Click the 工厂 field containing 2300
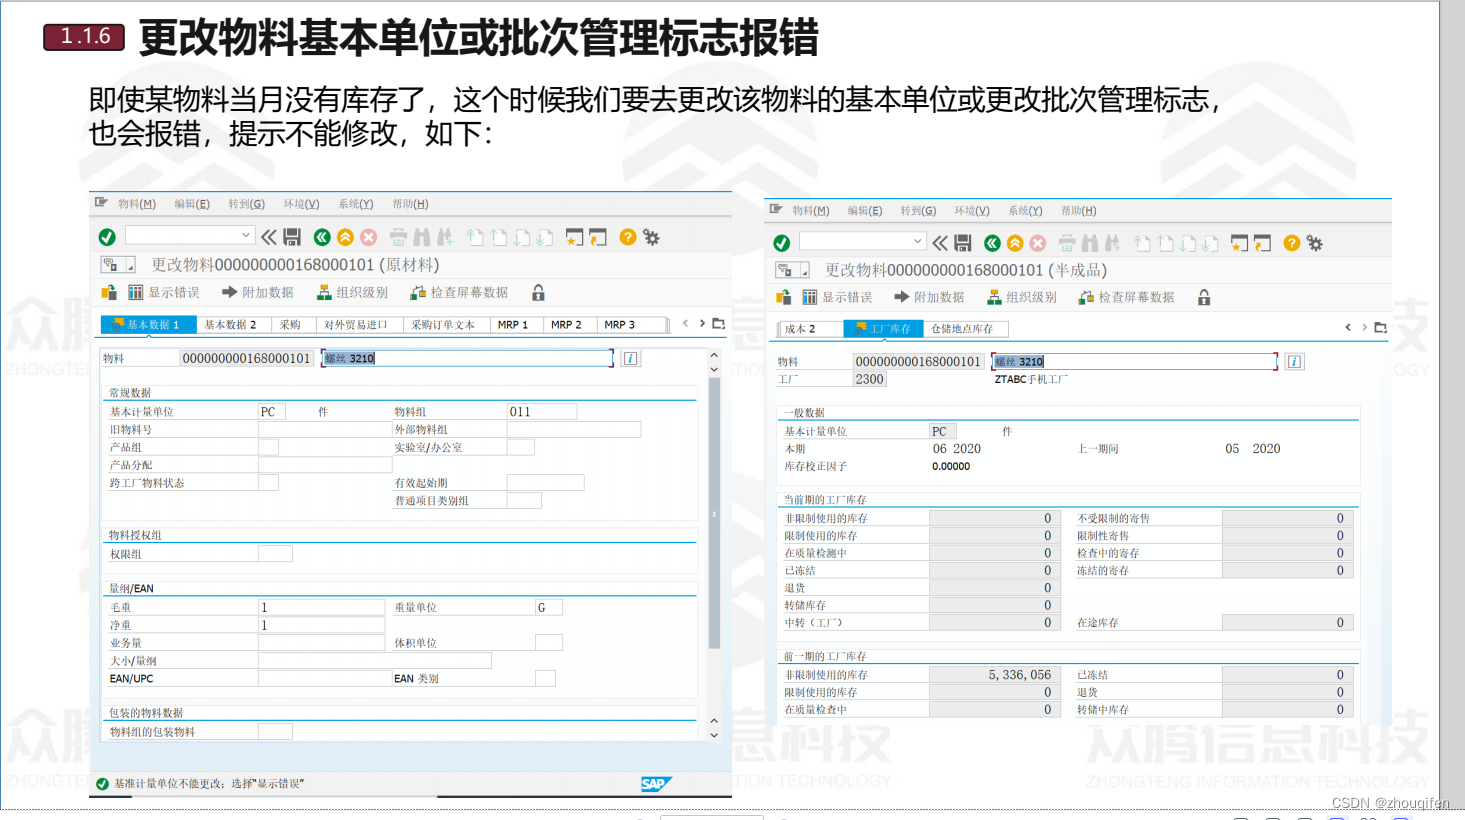Viewport: 1465px width, 820px height. point(870,380)
